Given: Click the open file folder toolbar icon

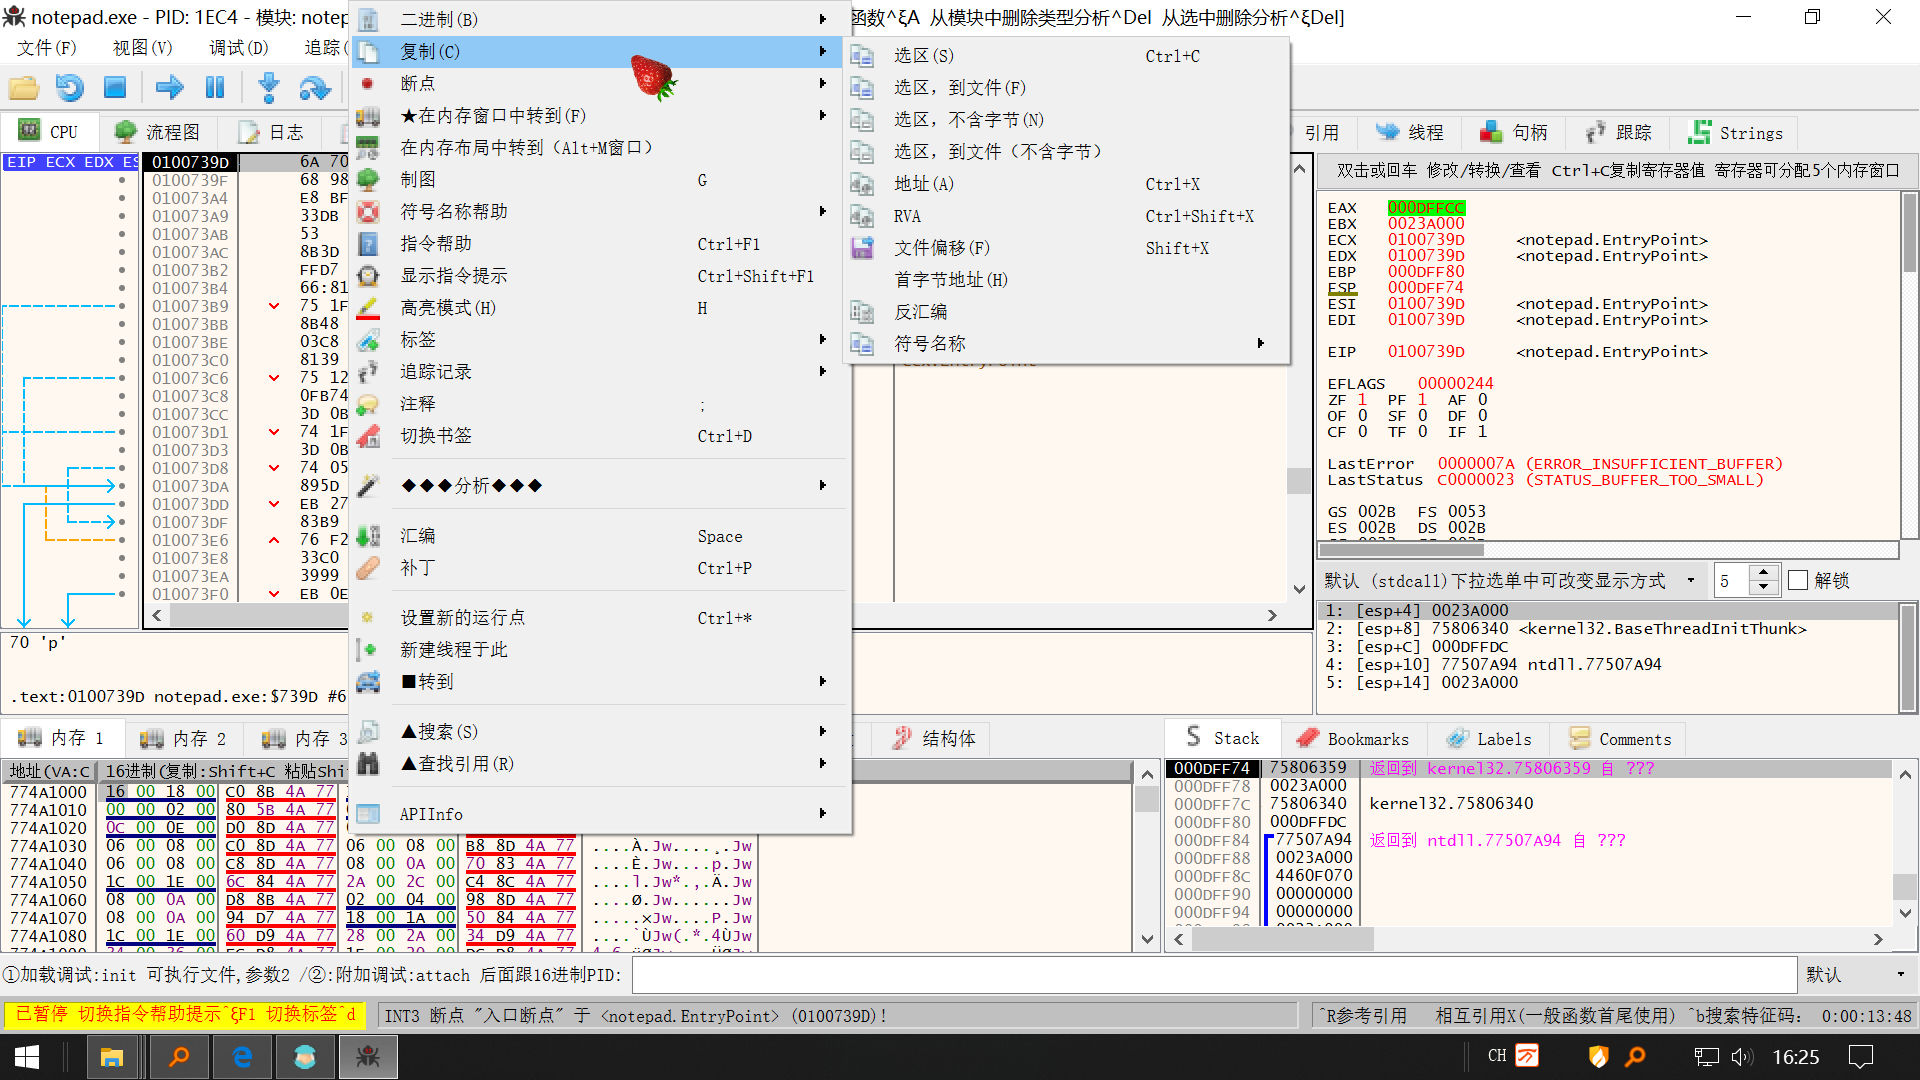Looking at the screenshot, I should pos(24,88).
